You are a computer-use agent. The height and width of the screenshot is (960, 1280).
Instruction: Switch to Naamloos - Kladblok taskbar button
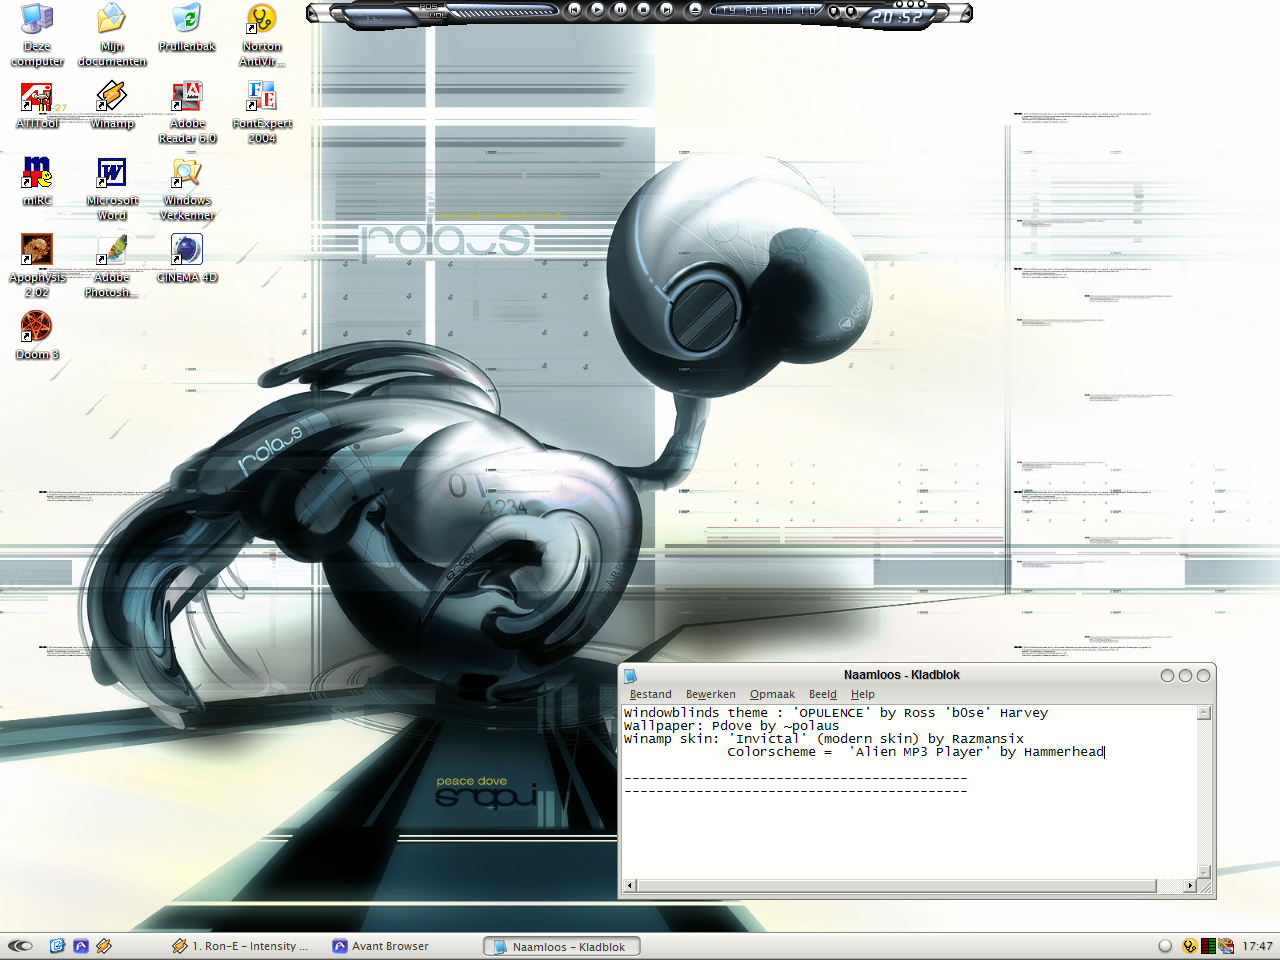561,946
